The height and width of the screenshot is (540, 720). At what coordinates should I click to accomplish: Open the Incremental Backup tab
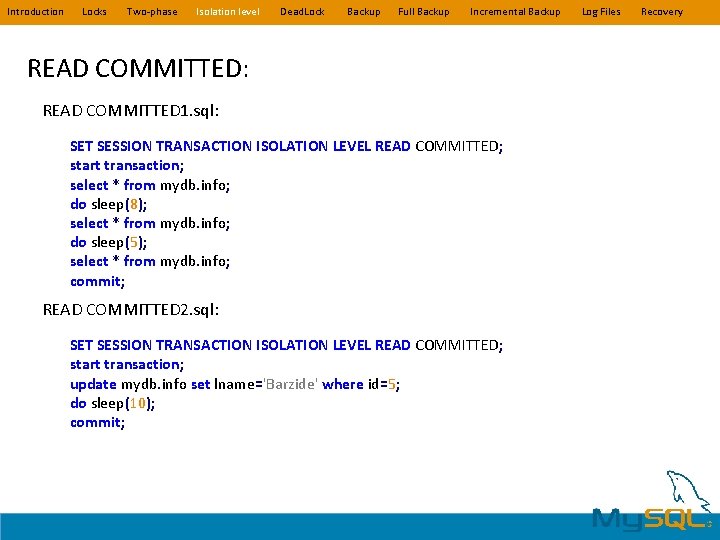point(515,12)
